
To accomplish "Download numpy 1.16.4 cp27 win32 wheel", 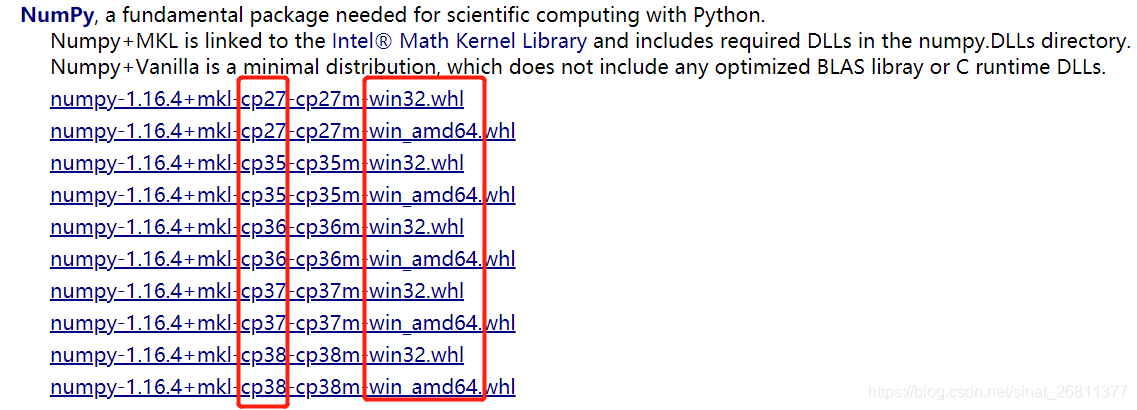I will click(x=257, y=99).
